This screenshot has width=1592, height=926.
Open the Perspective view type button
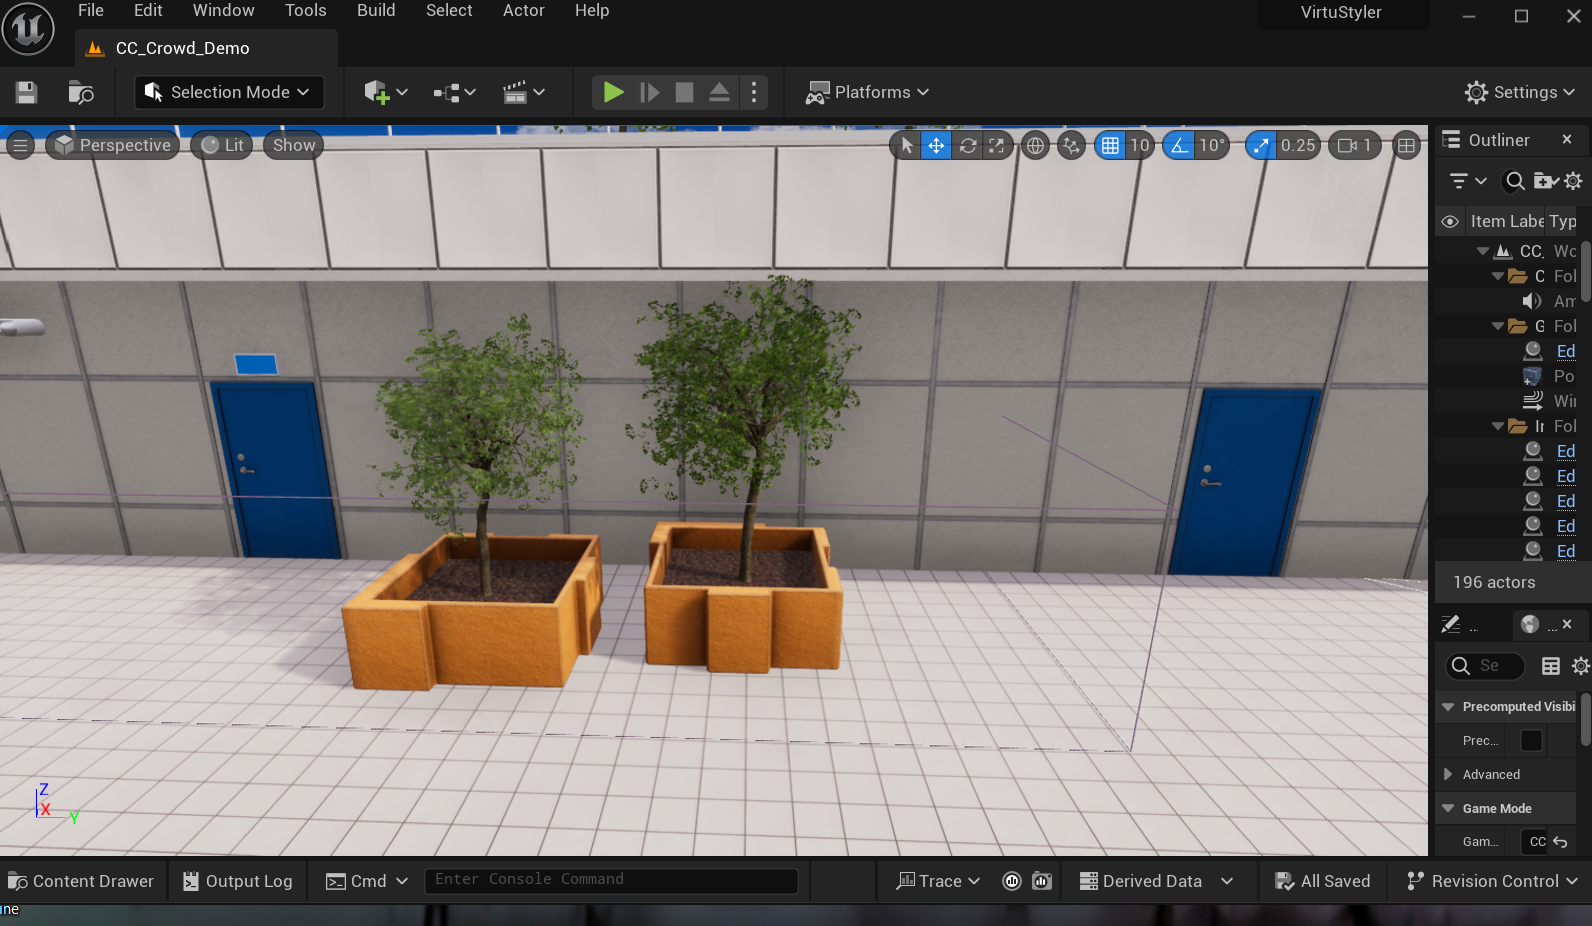click(x=112, y=145)
